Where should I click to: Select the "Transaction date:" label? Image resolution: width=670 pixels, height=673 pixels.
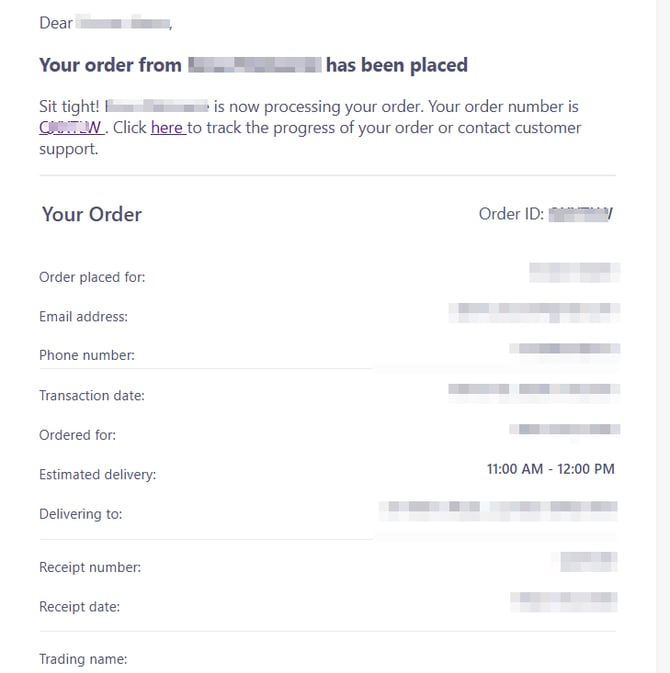[92, 396]
